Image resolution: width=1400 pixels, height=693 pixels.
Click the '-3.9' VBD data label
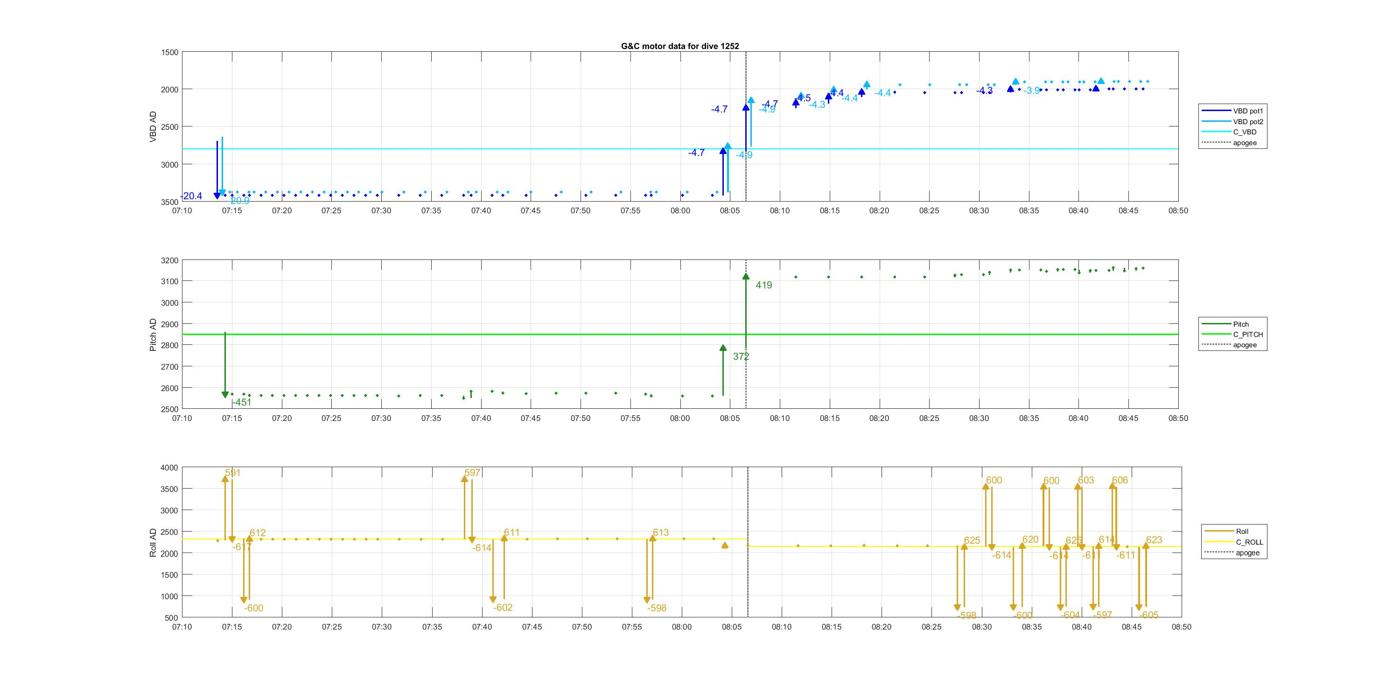(x=1032, y=91)
